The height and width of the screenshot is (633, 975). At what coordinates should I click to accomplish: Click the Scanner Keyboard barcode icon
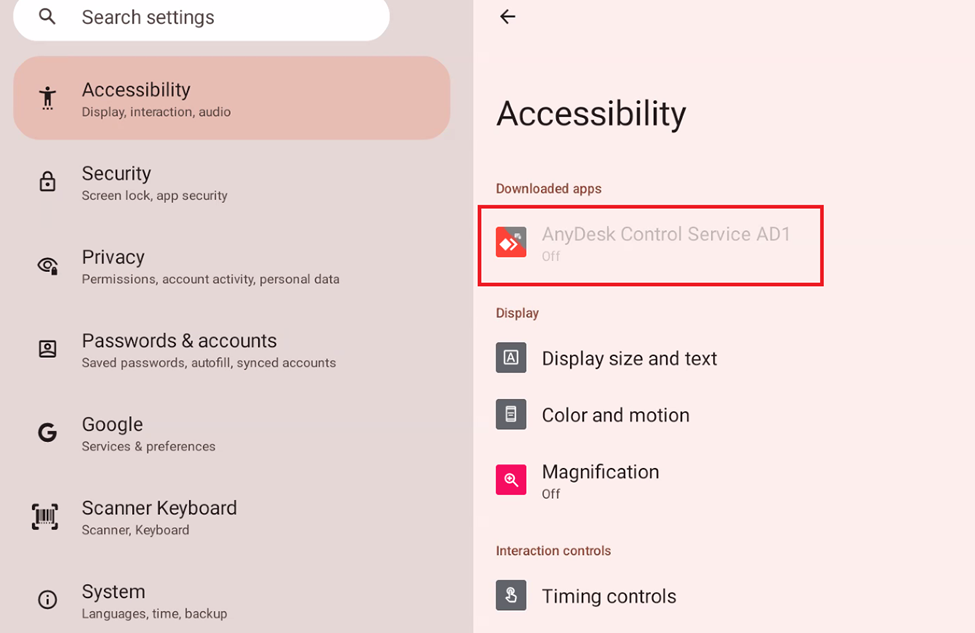(x=45, y=517)
